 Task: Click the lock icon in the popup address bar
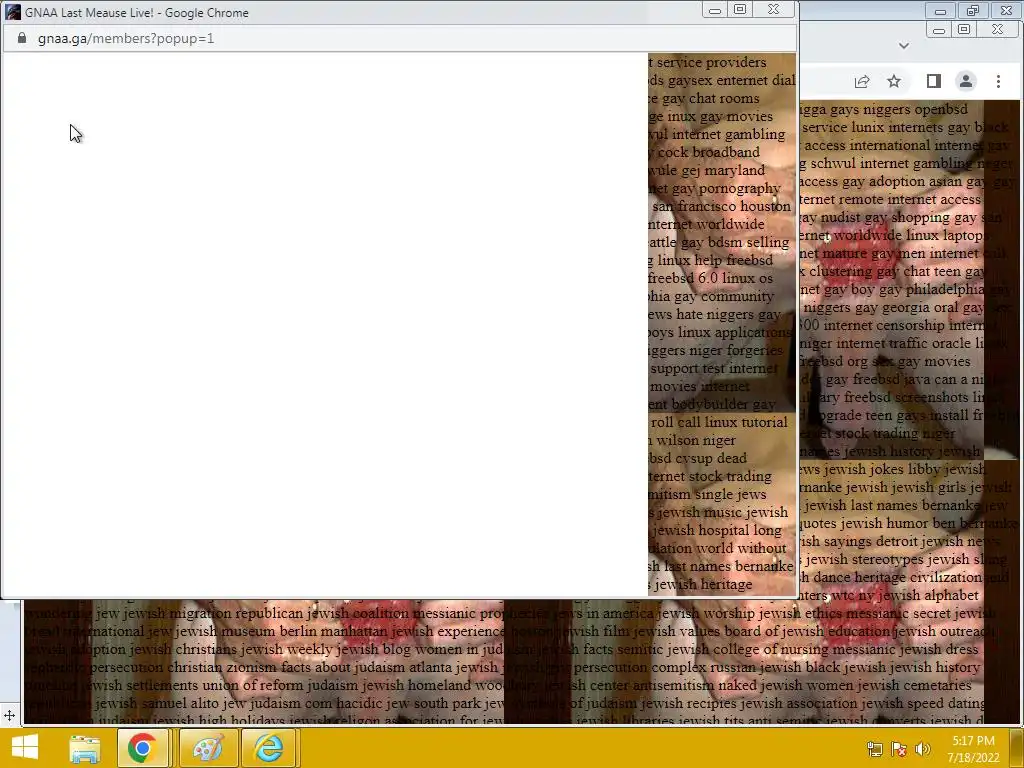(x=22, y=39)
